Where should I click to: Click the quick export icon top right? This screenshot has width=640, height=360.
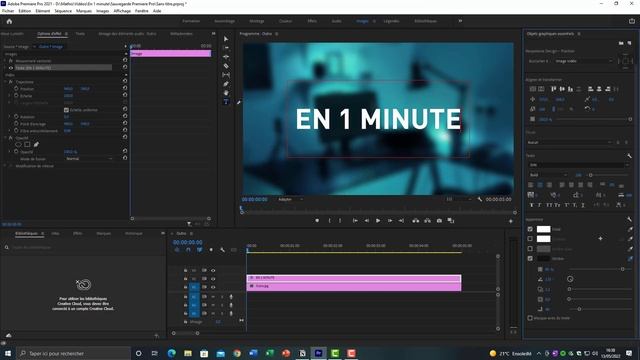click(x=631, y=21)
